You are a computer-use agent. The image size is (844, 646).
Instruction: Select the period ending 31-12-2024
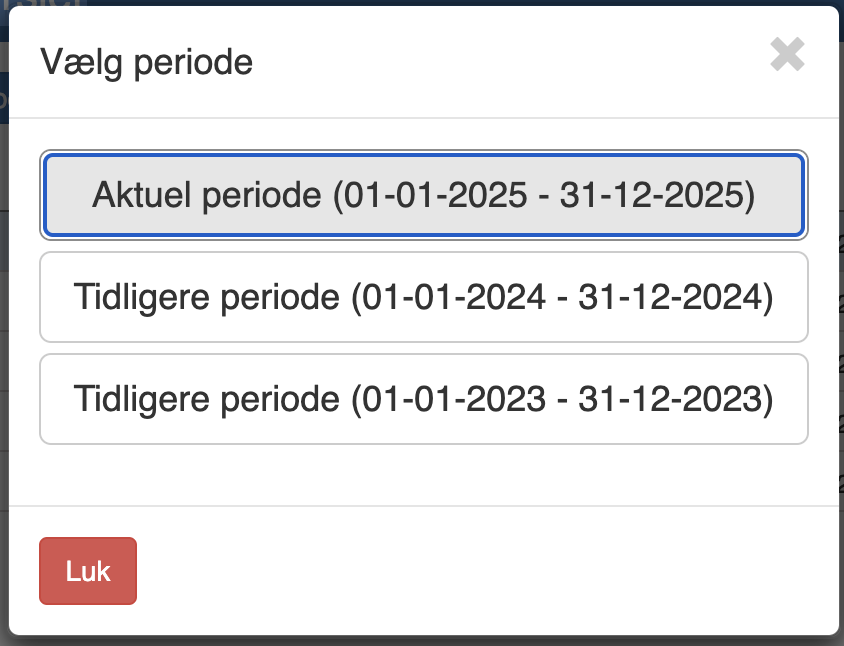[x=423, y=297]
